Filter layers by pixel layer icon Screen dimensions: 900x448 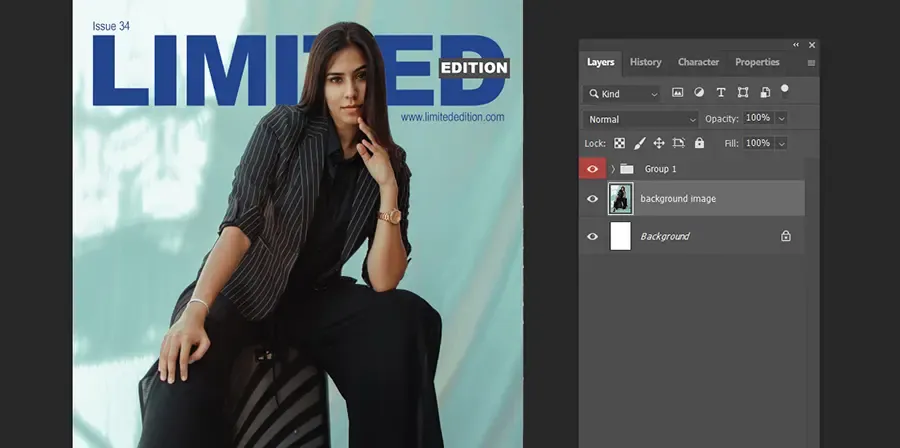(677, 93)
